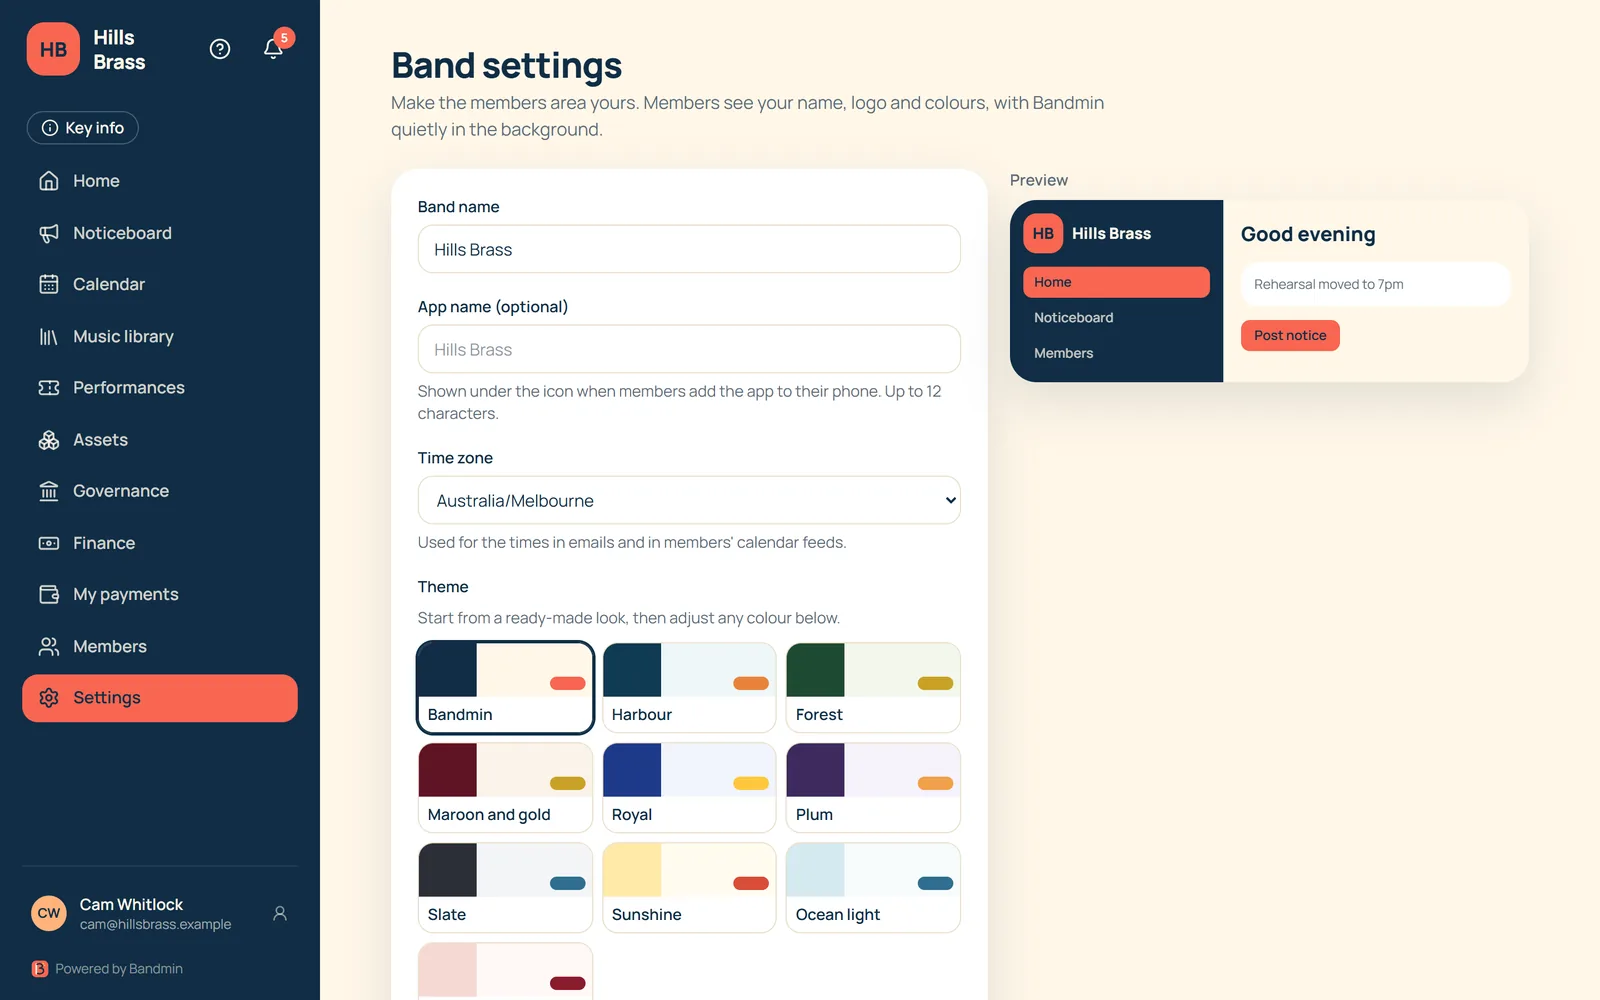Click the App name optional field
1600x1000 pixels.
point(689,349)
